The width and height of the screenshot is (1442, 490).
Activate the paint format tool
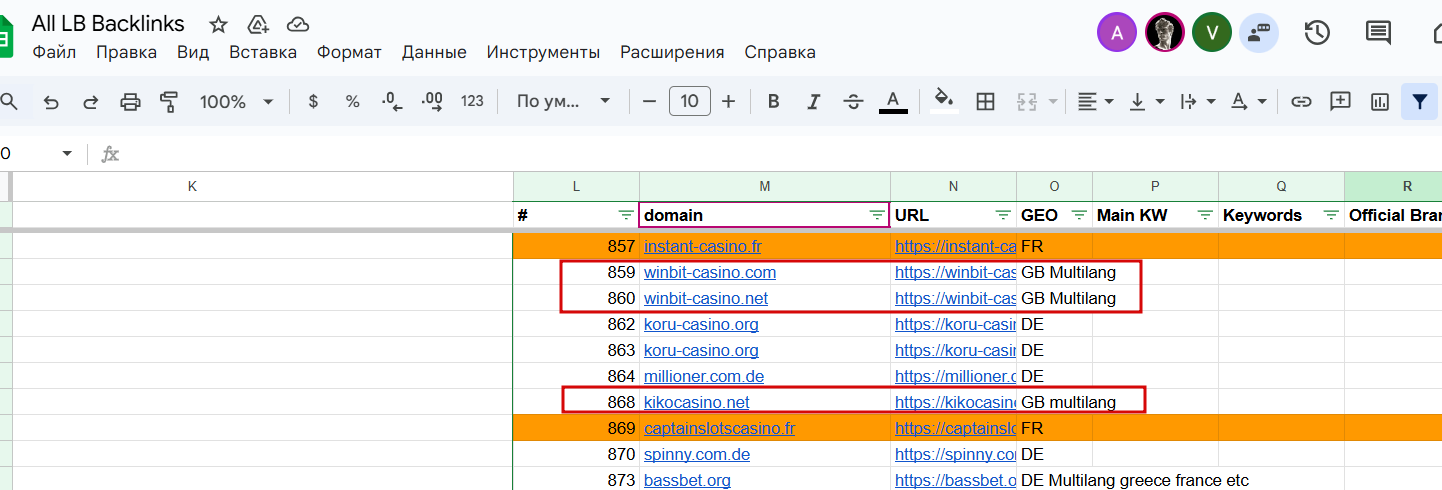click(169, 101)
